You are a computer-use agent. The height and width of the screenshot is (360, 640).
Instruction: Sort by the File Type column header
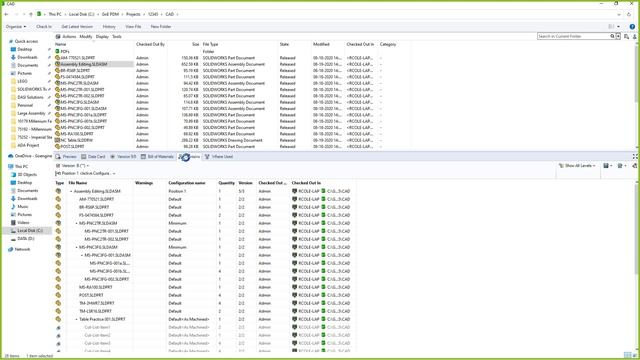[211, 44]
